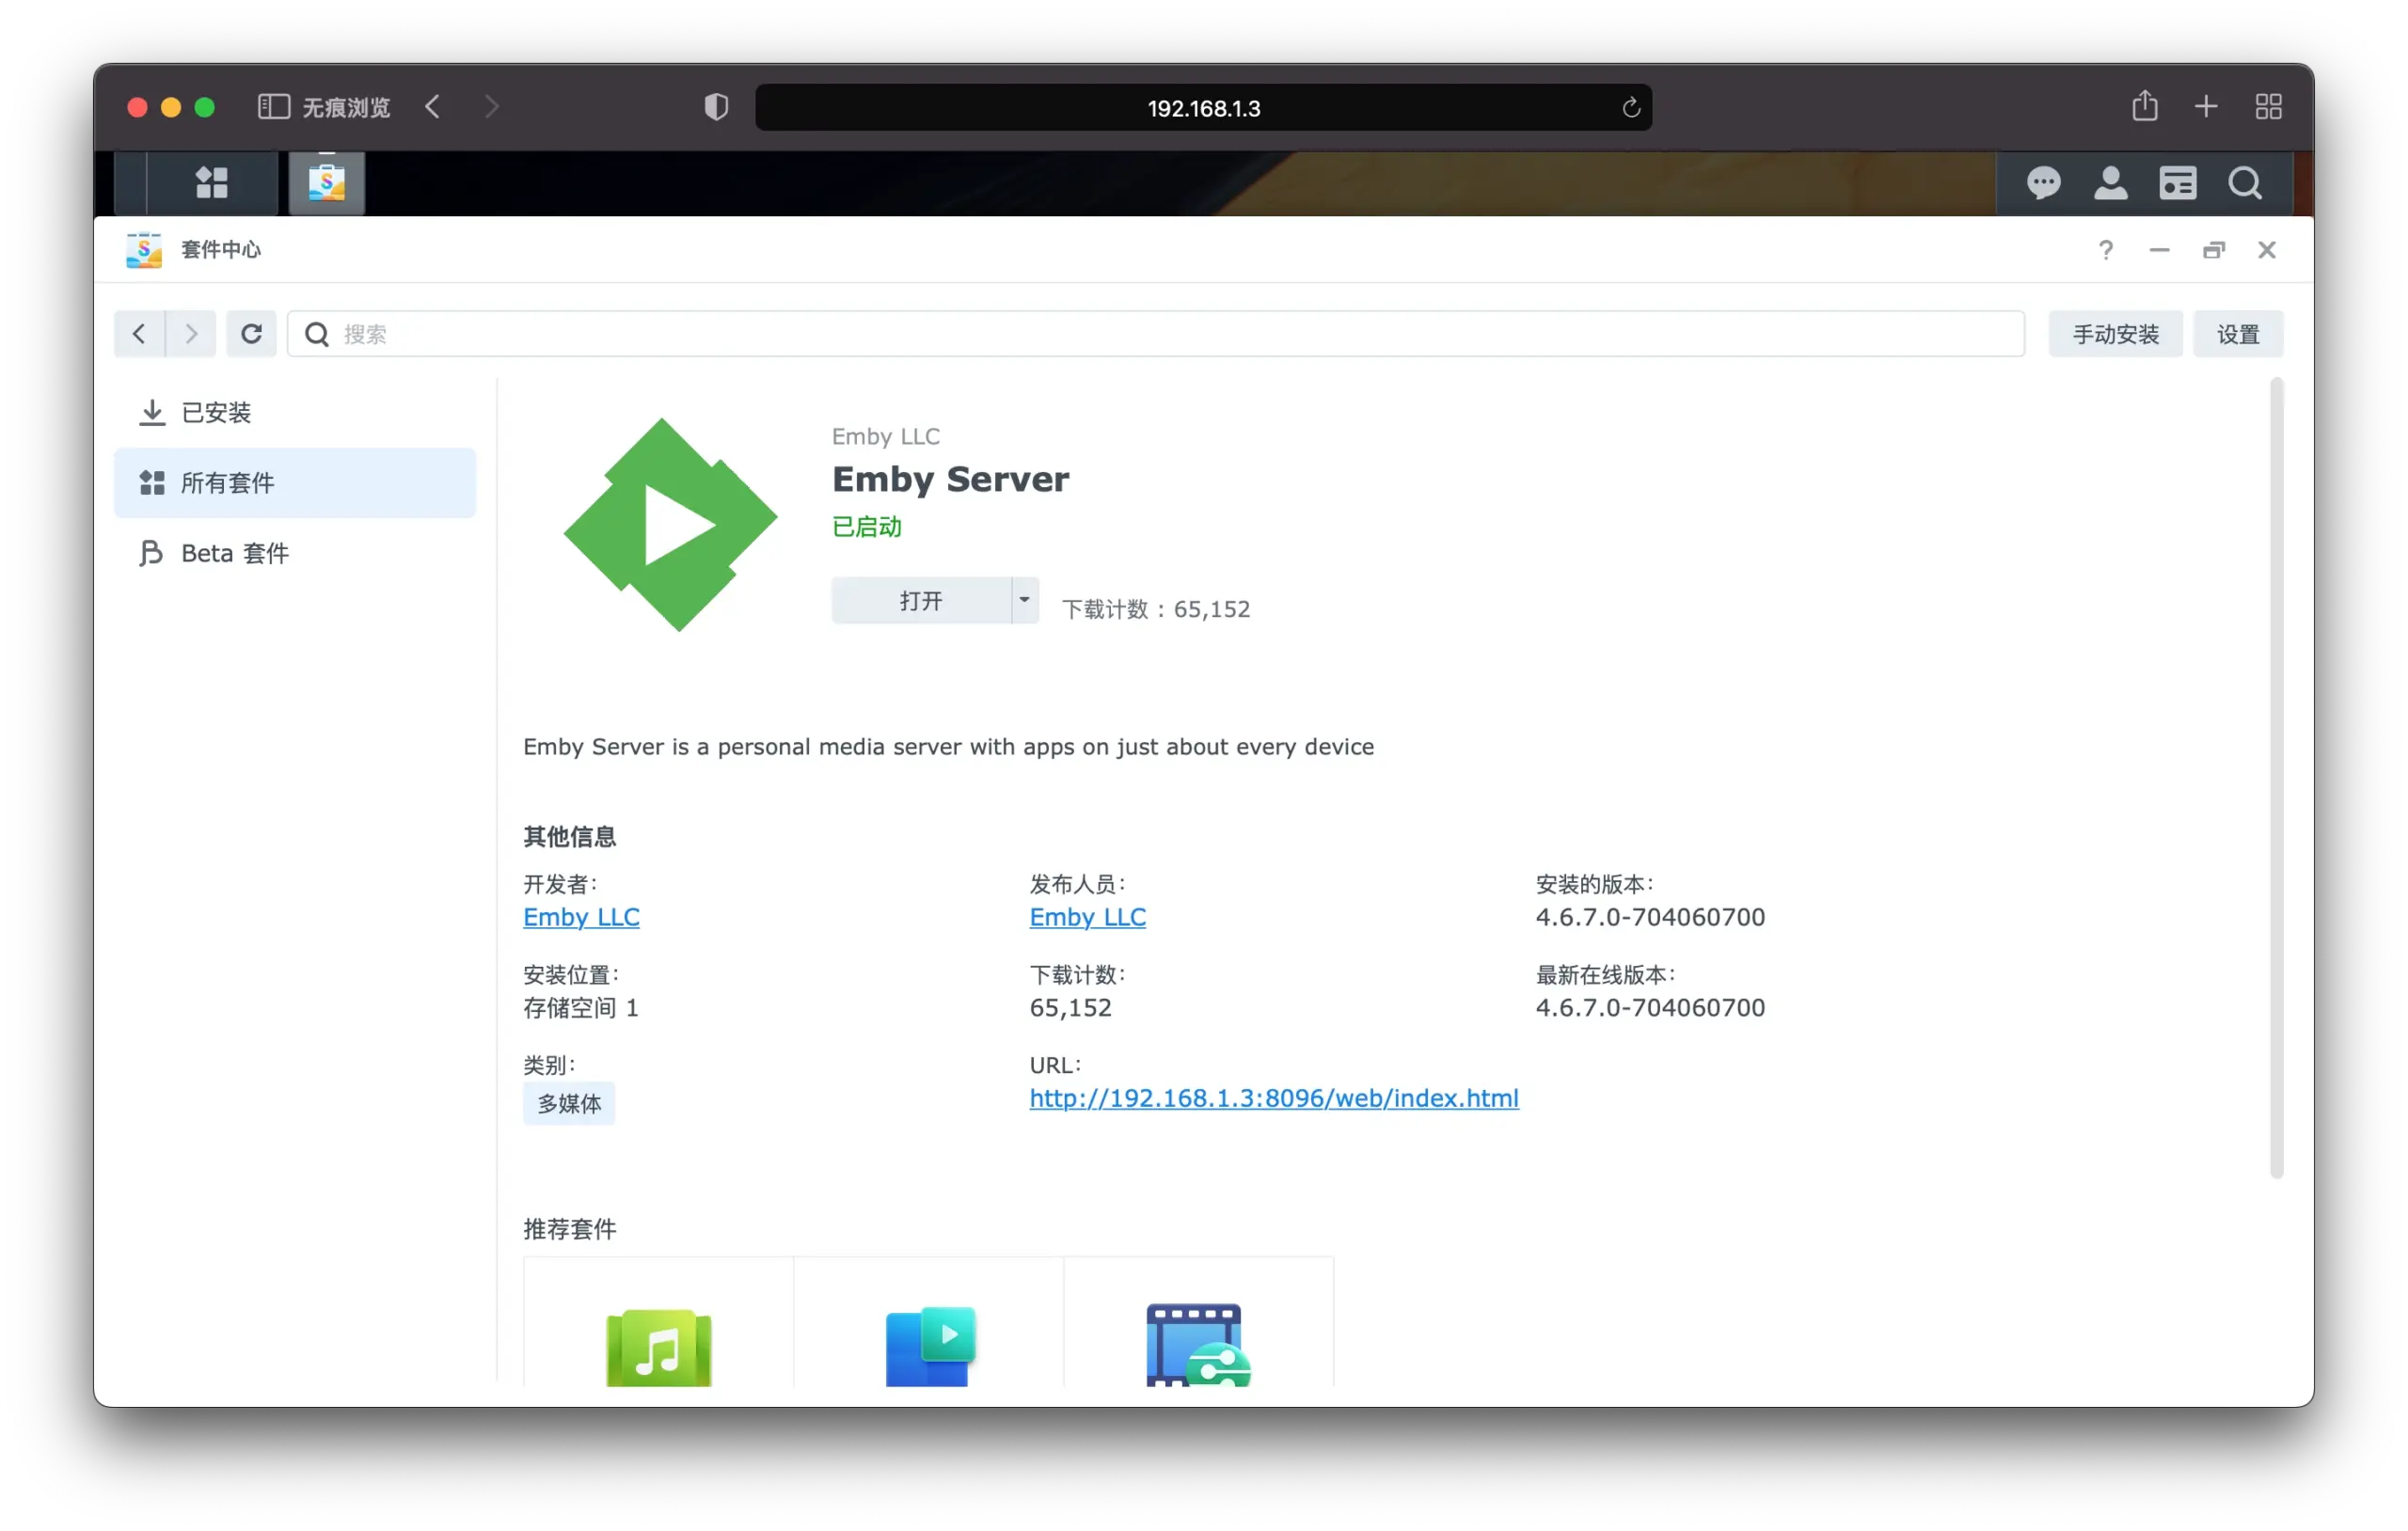Click the Emby Server green logo
The image size is (2408, 1531).
point(671,525)
